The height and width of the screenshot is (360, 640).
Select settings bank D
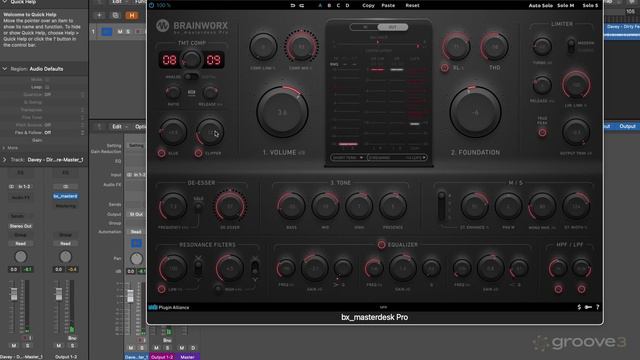[347, 5]
